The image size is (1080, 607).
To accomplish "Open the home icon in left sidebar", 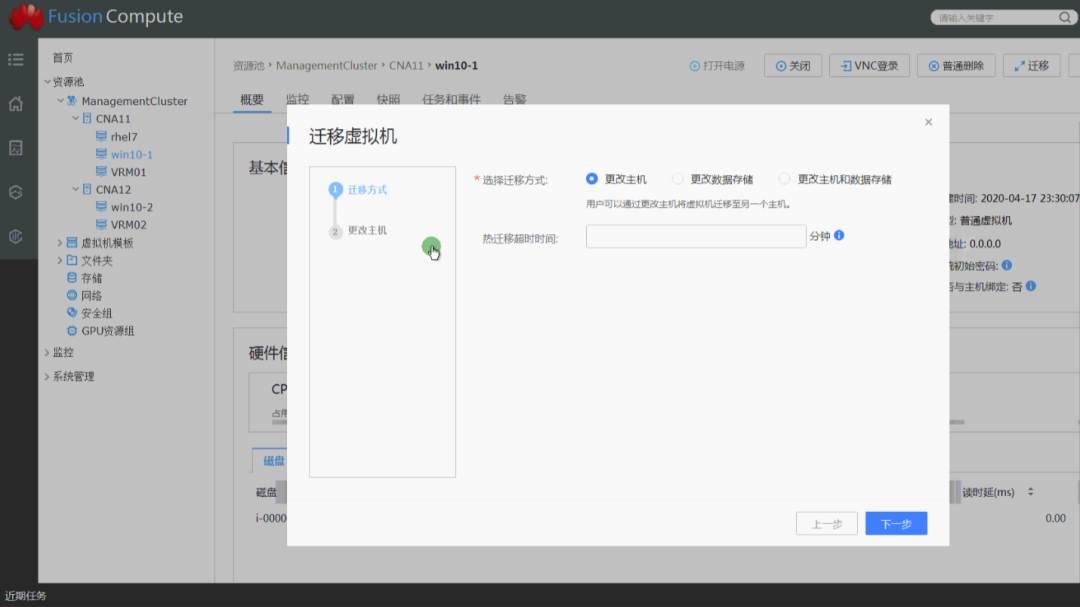I will pyautogui.click(x=16, y=104).
